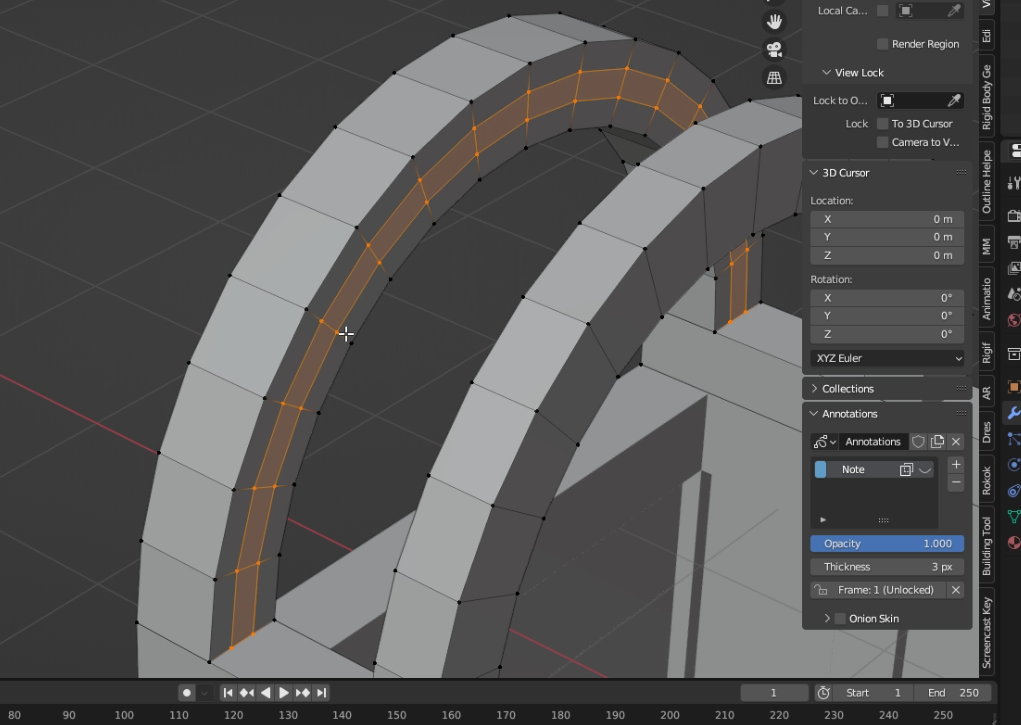Open the annotation data-block browse dropdown

click(824, 442)
